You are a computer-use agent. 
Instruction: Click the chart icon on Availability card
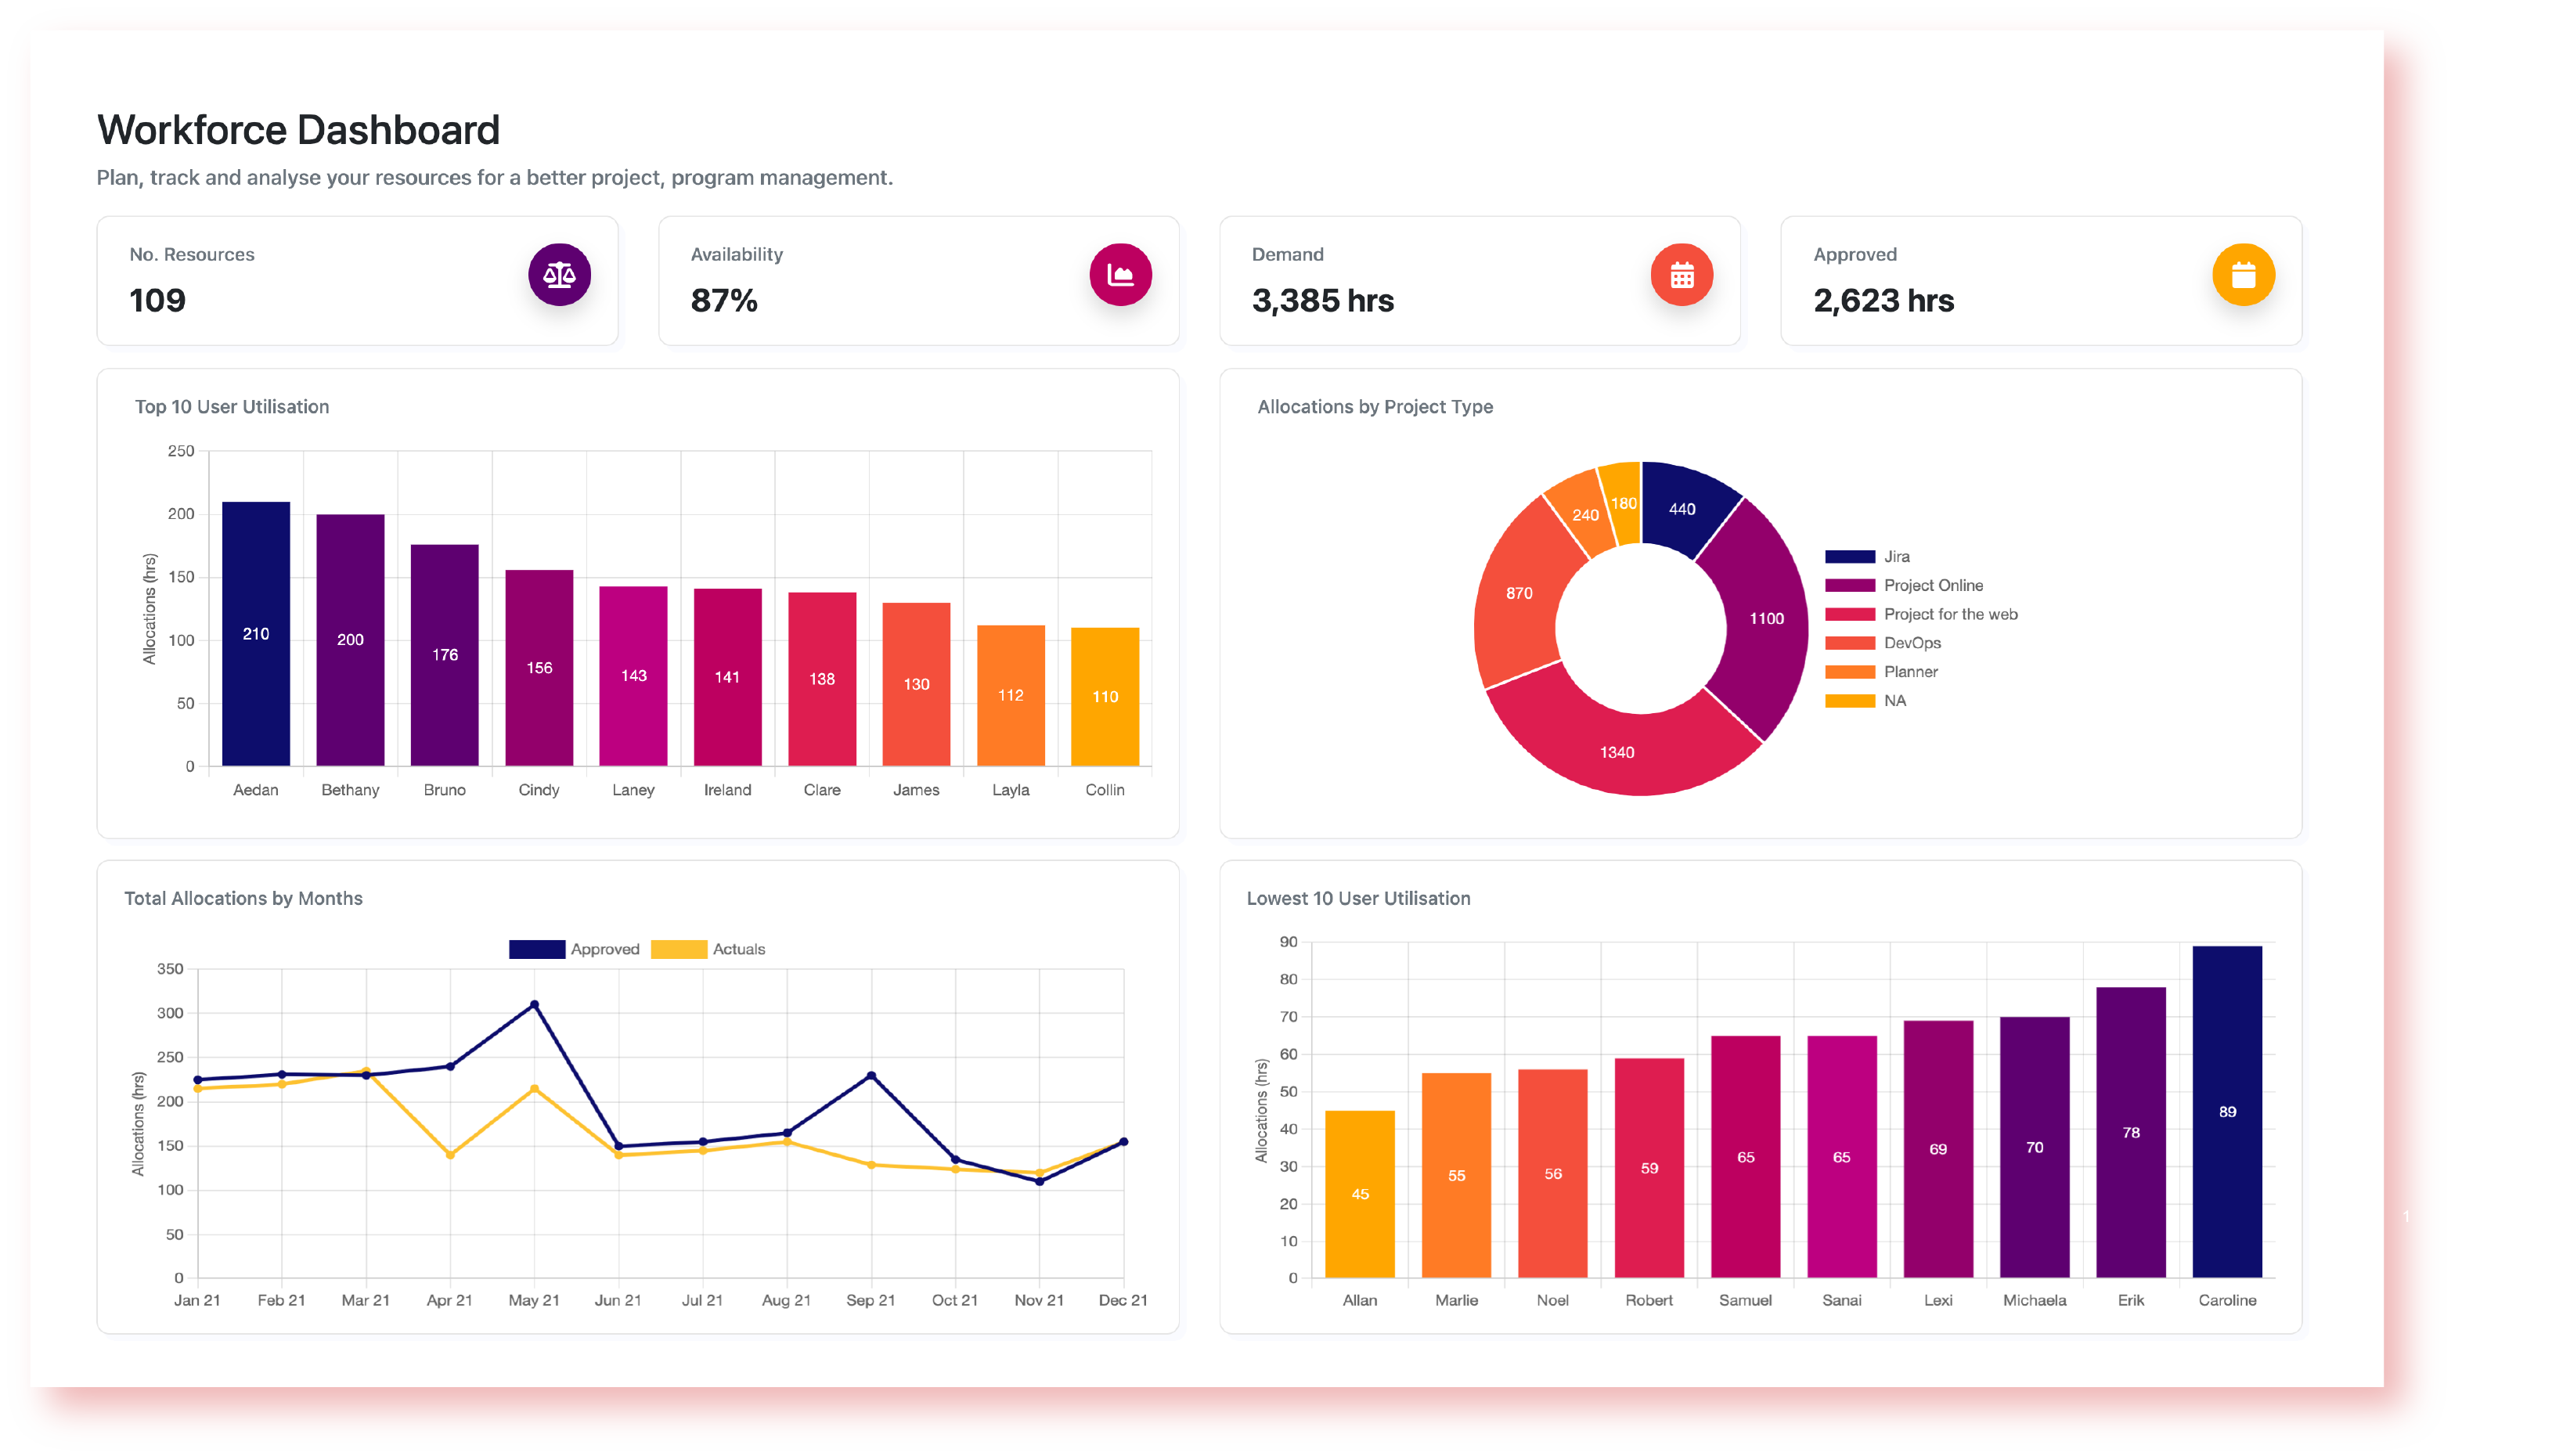[1122, 274]
